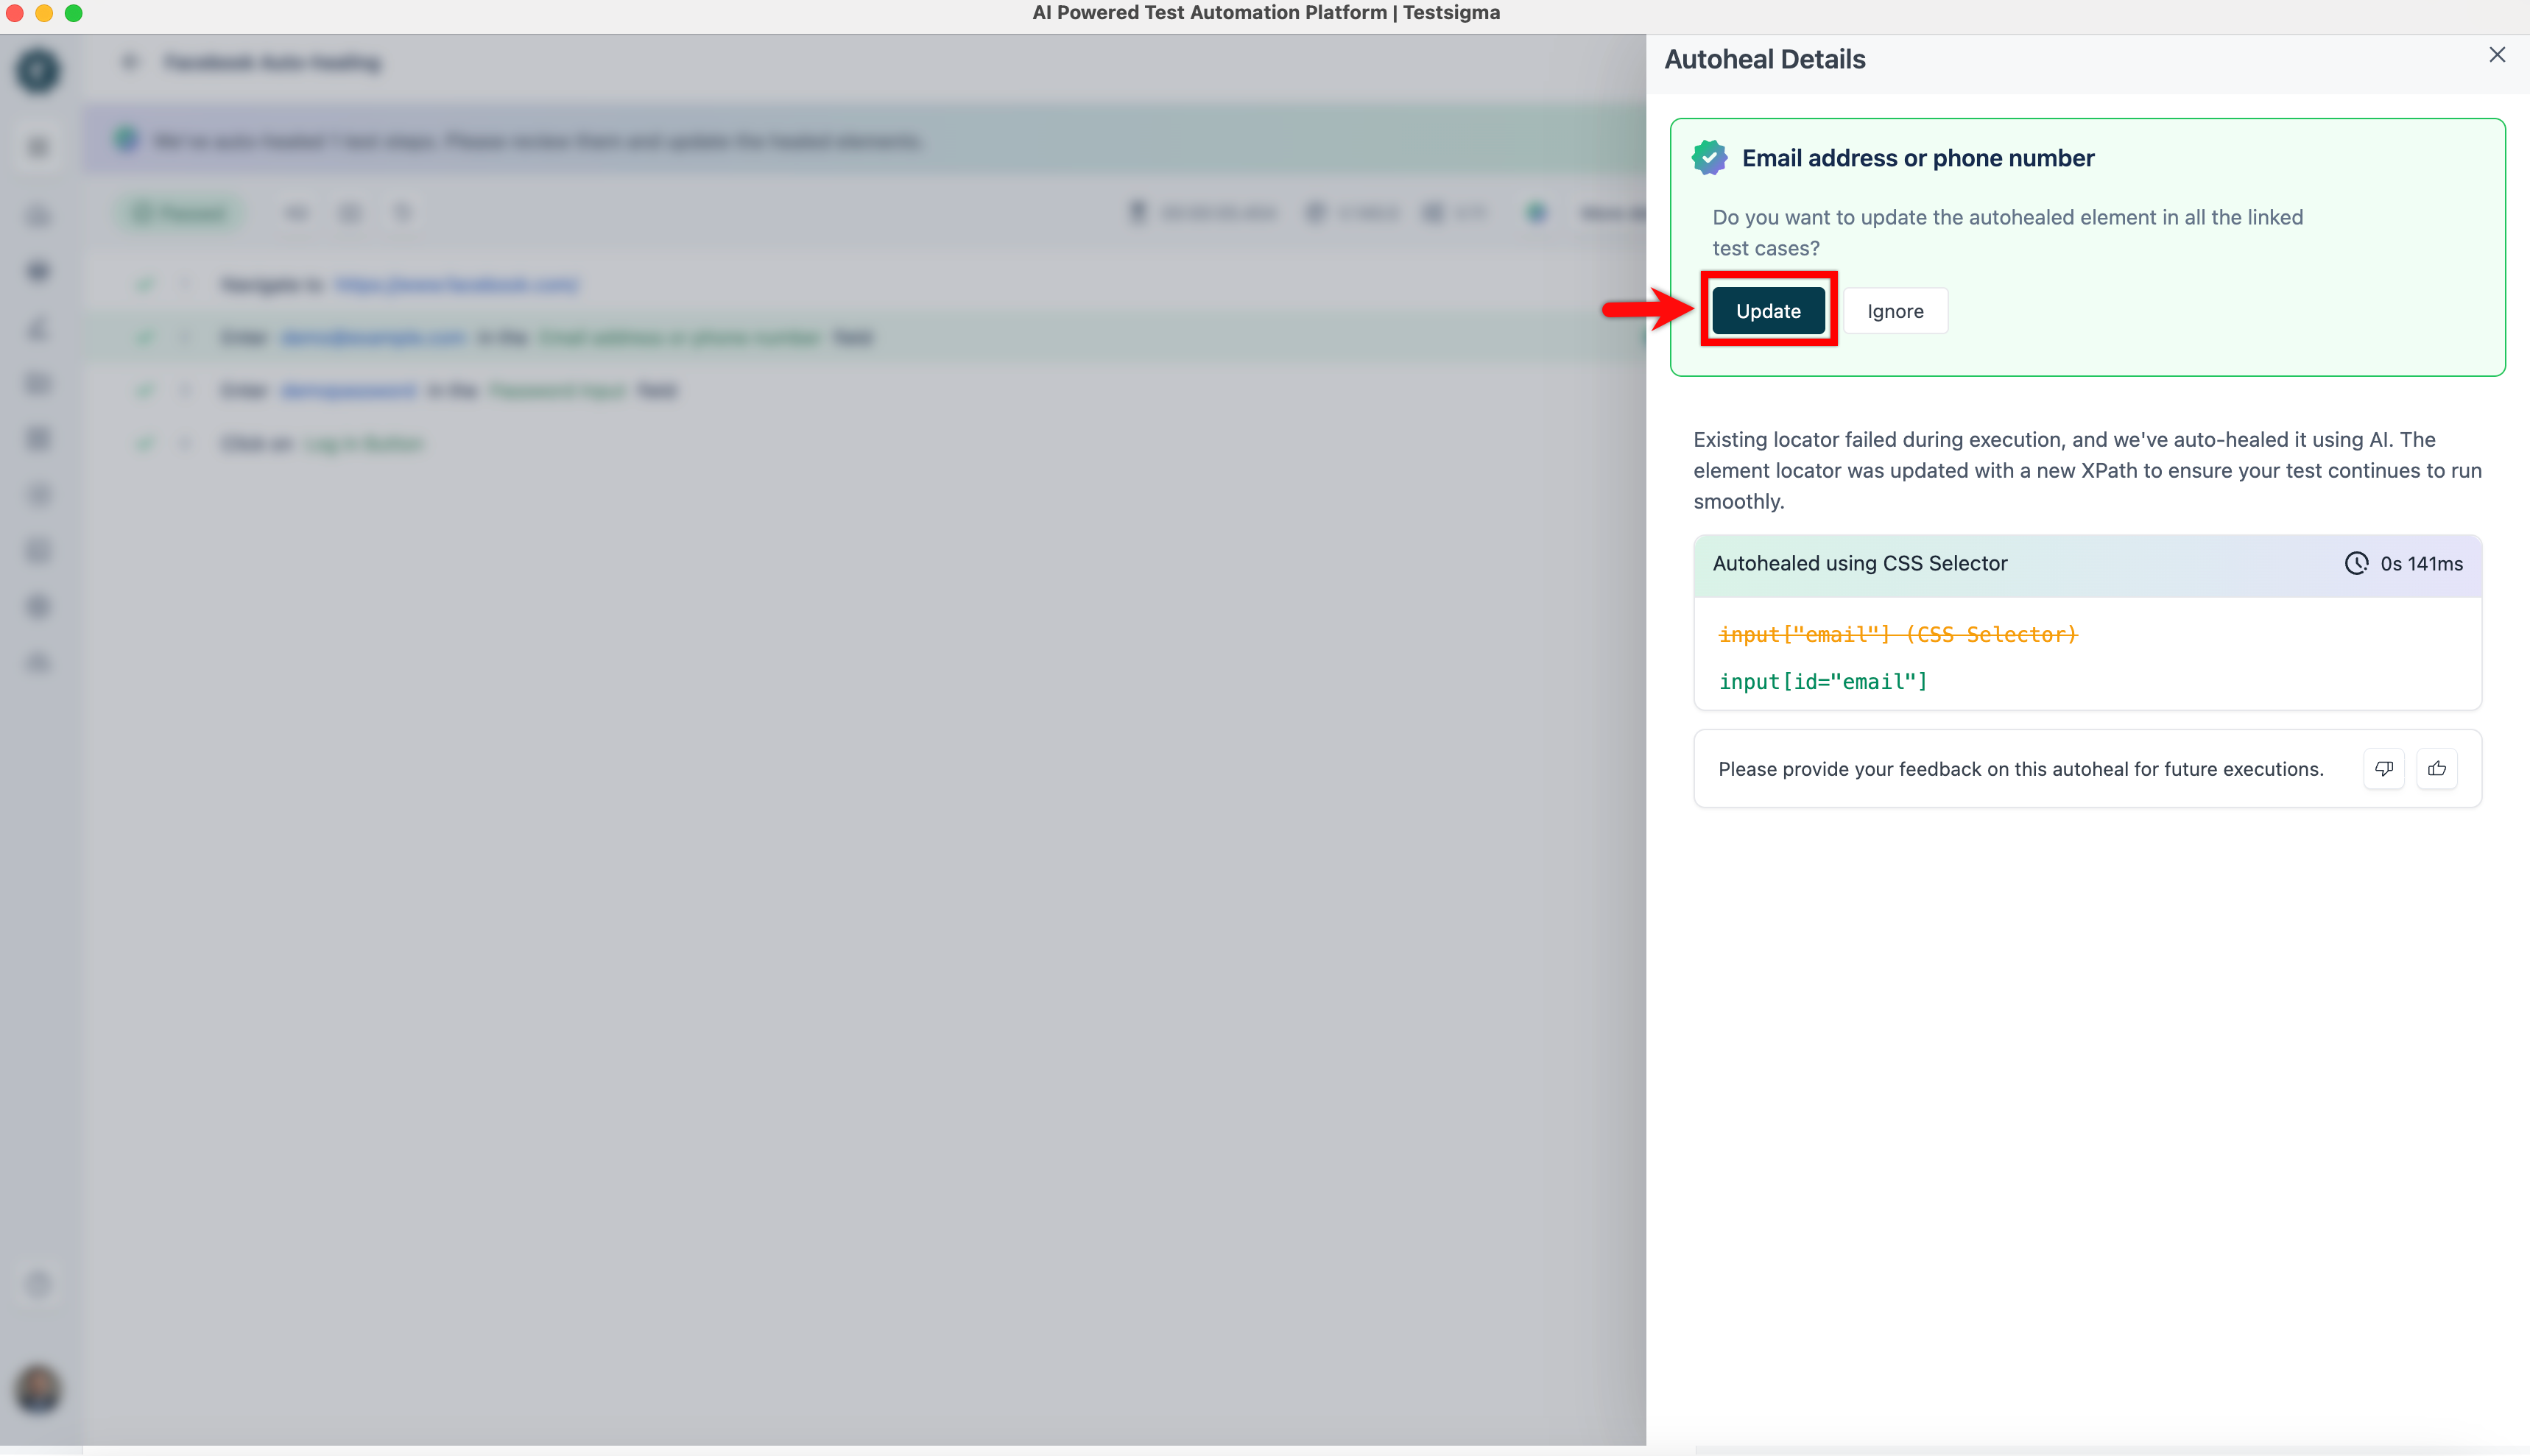The width and height of the screenshot is (2530, 1456).
Task: Open the facebook.com URL link in Navigate step
Action: (x=457, y=285)
